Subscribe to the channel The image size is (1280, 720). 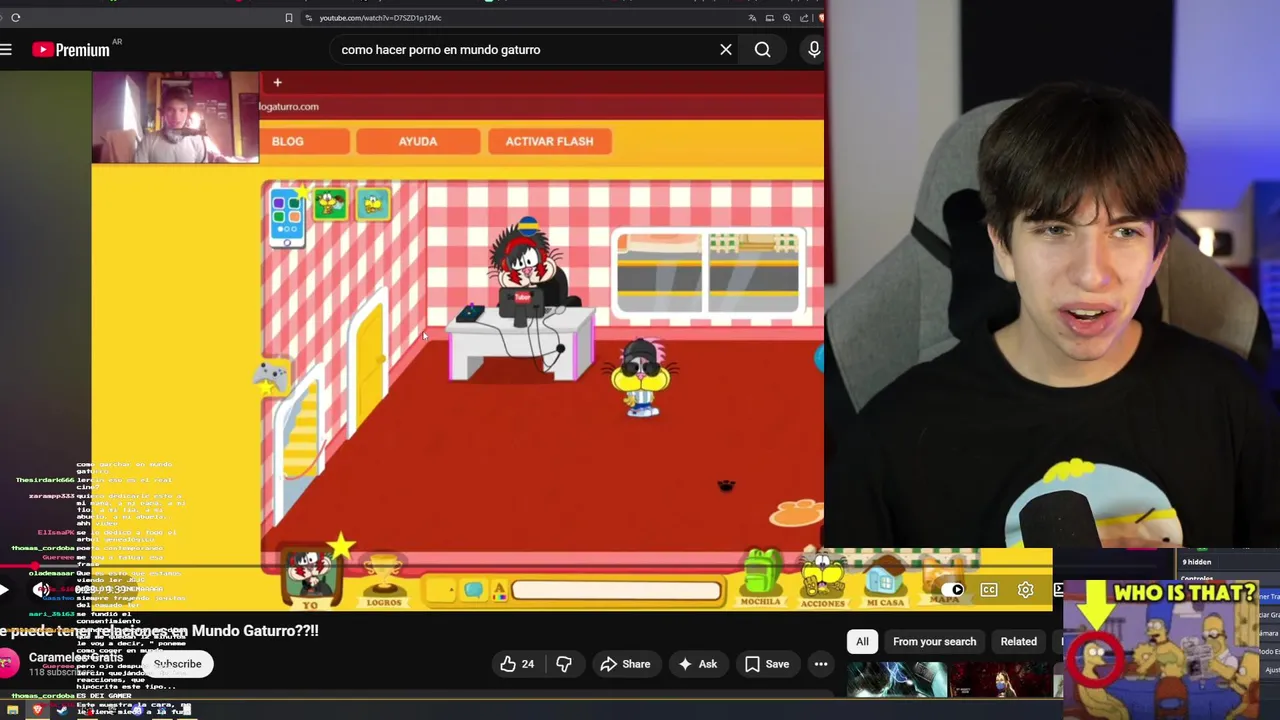(177, 664)
